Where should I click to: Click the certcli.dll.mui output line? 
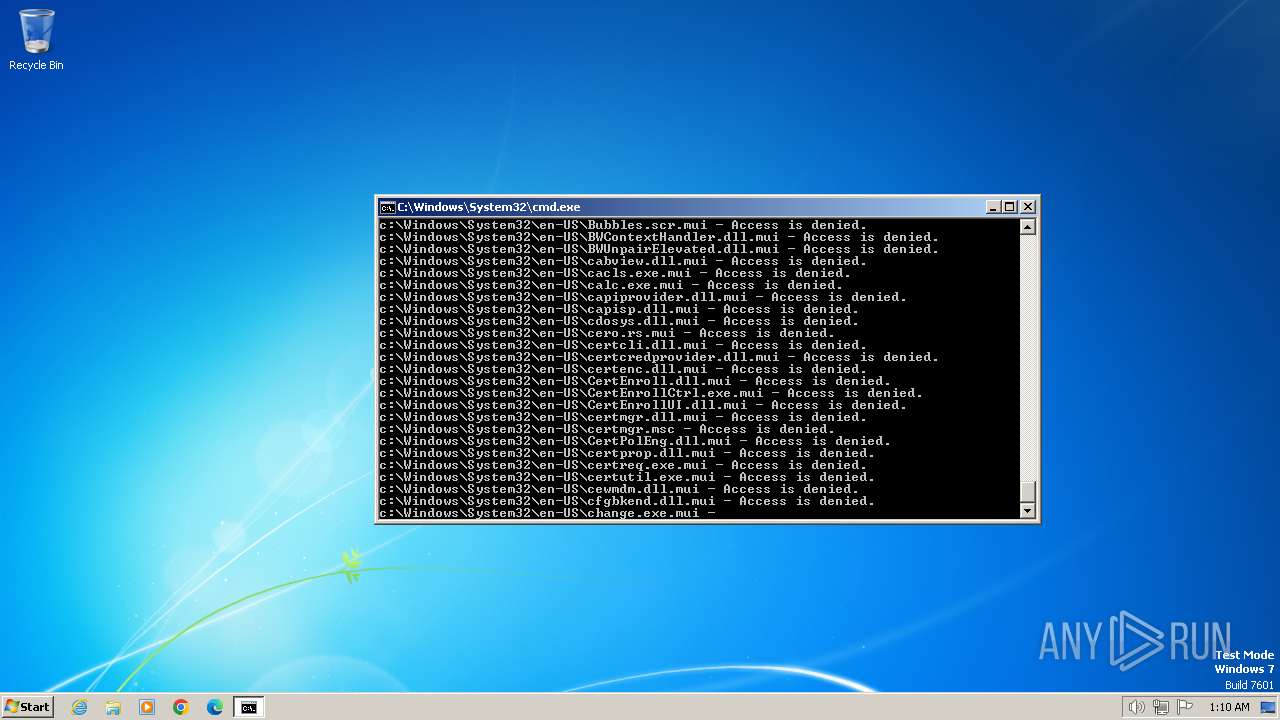point(623,345)
